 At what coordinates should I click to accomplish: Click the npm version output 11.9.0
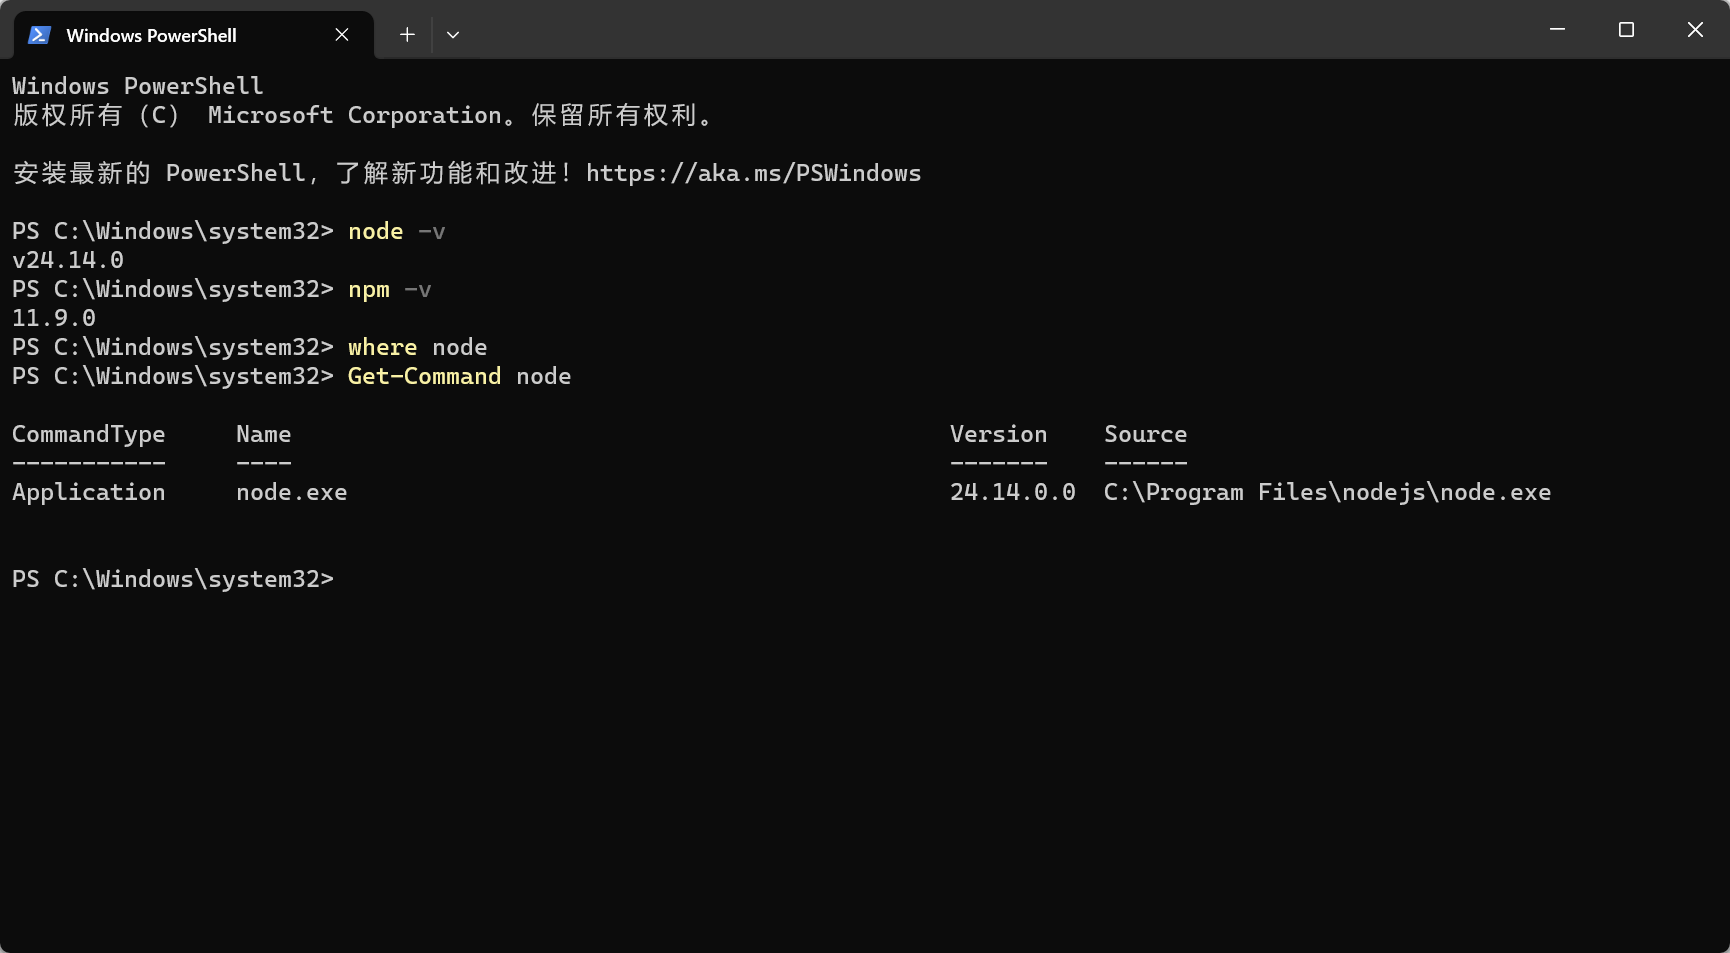click(54, 318)
